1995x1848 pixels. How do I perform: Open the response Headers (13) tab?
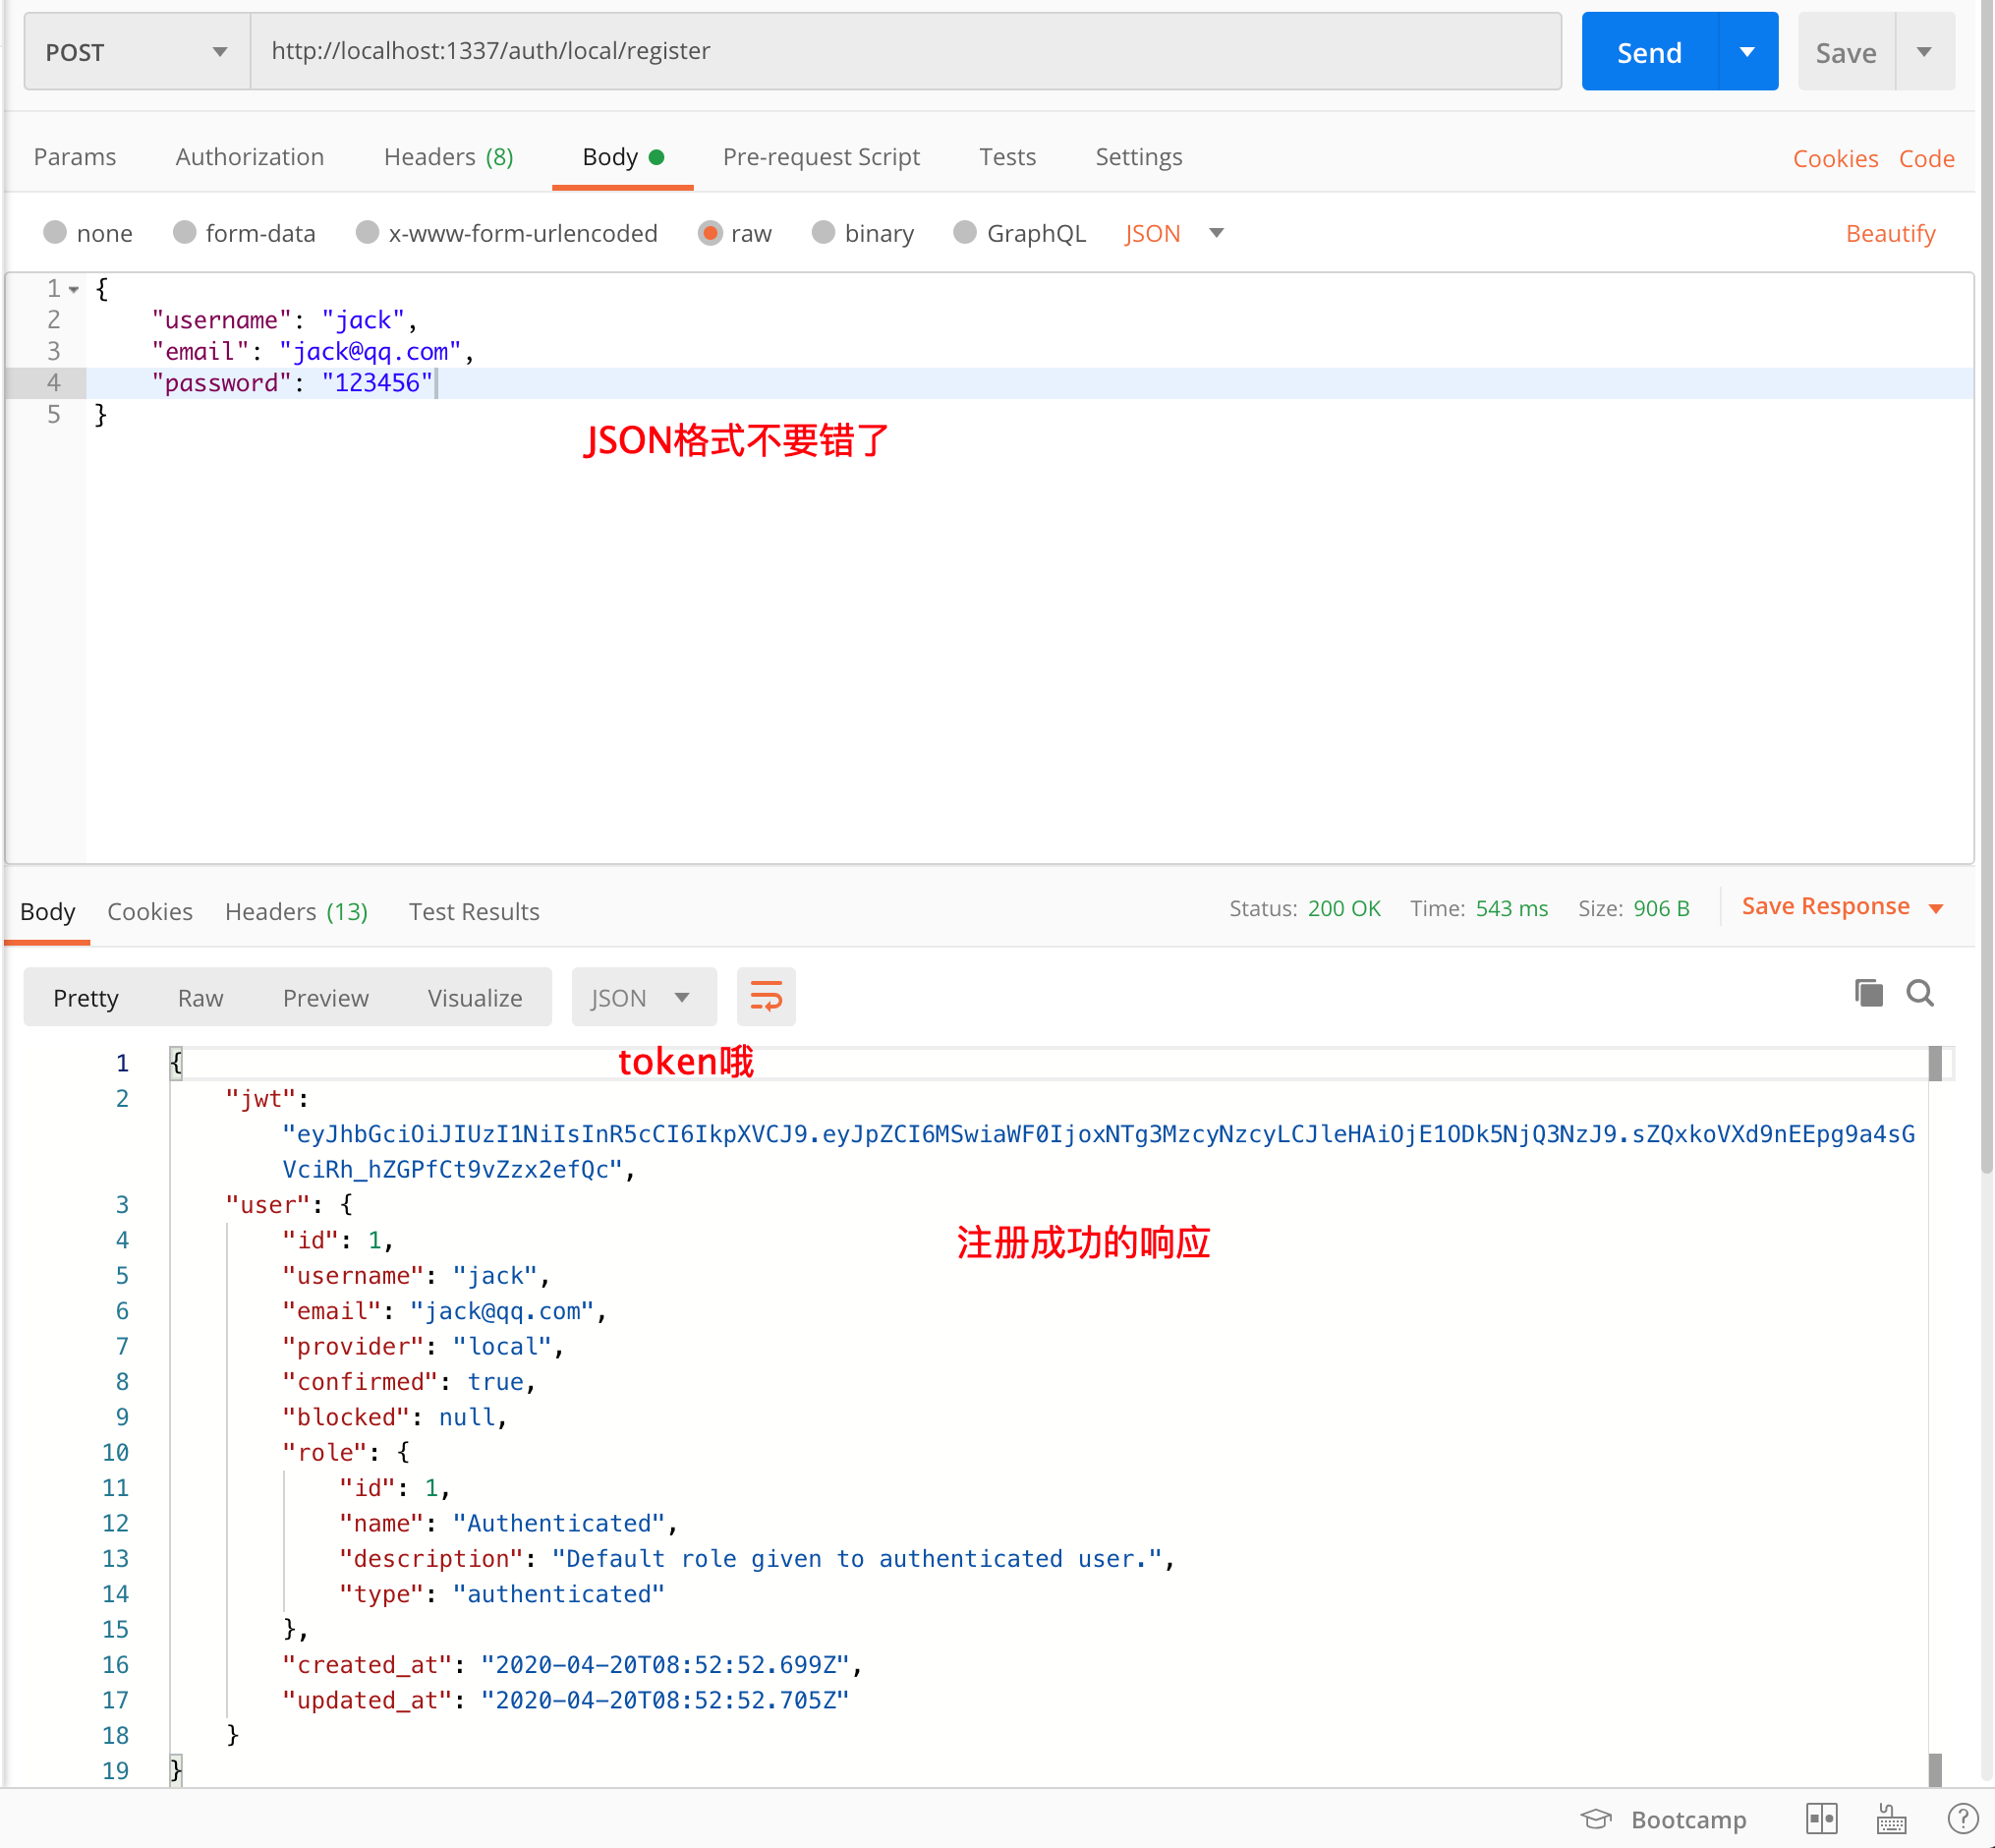click(x=296, y=911)
